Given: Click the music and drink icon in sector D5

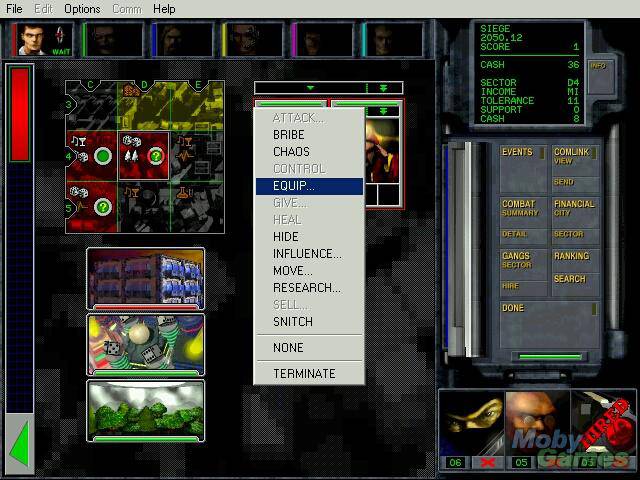Looking at the screenshot, I should [x=131, y=192].
